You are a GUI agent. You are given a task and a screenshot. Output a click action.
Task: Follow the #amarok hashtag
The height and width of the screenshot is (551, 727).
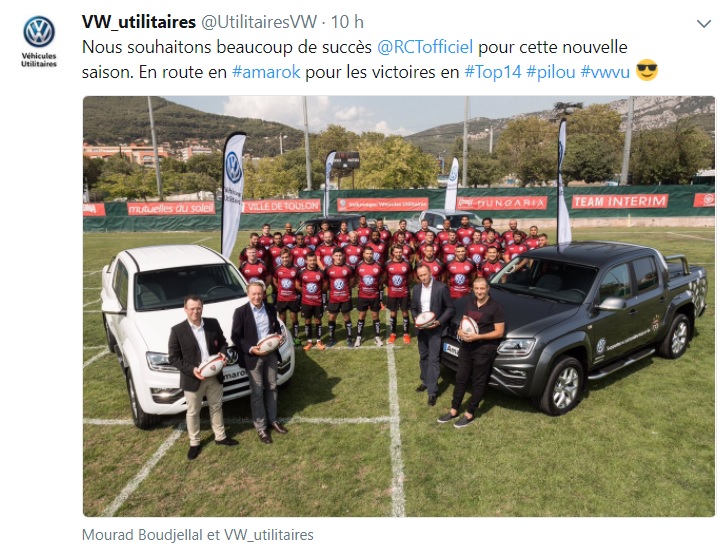point(266,72)
